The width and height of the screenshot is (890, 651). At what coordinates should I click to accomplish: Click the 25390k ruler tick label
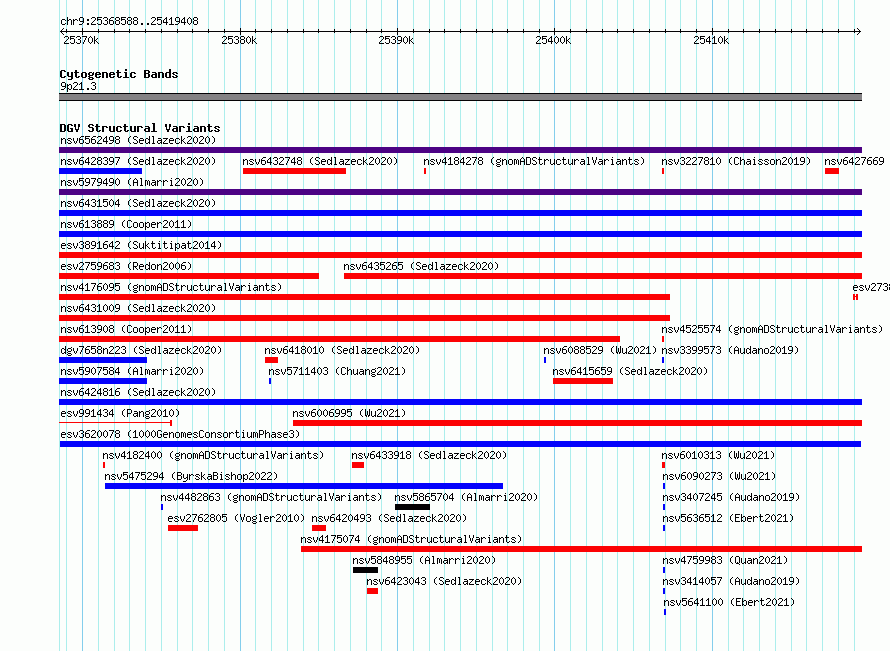coord(396,40)
